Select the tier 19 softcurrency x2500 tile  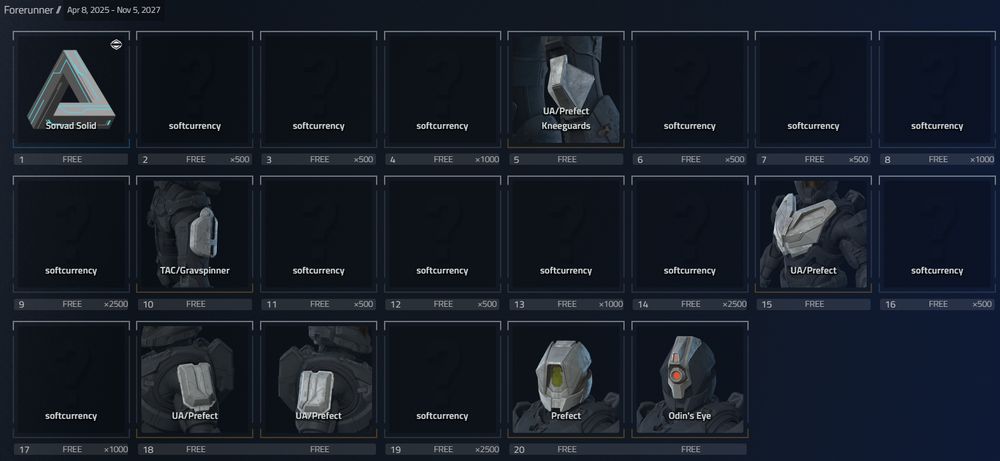(442, 379)
